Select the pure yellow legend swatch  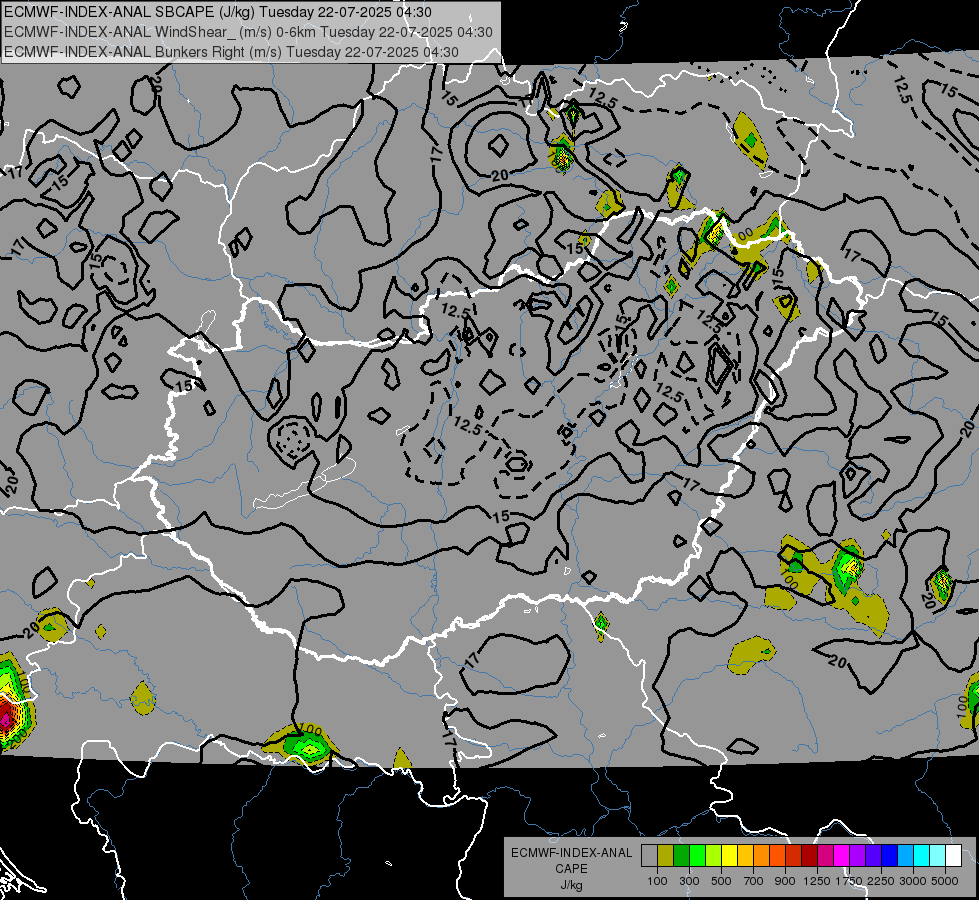coord(729,855)
